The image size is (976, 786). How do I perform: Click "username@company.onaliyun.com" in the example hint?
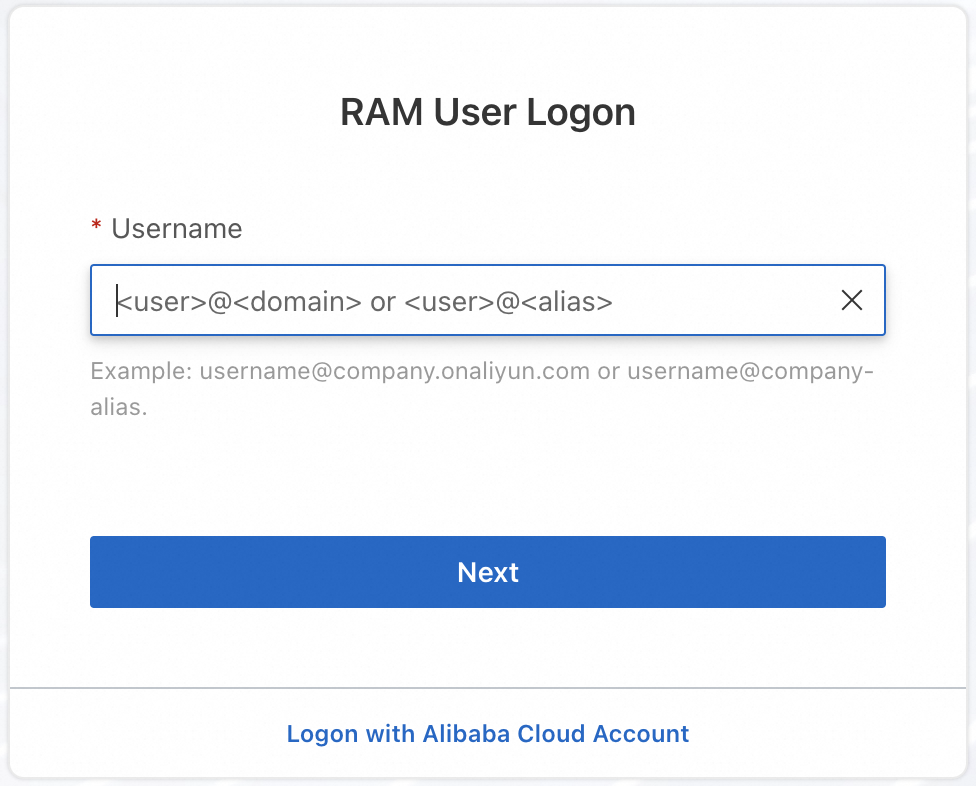[x=394, y=372]
